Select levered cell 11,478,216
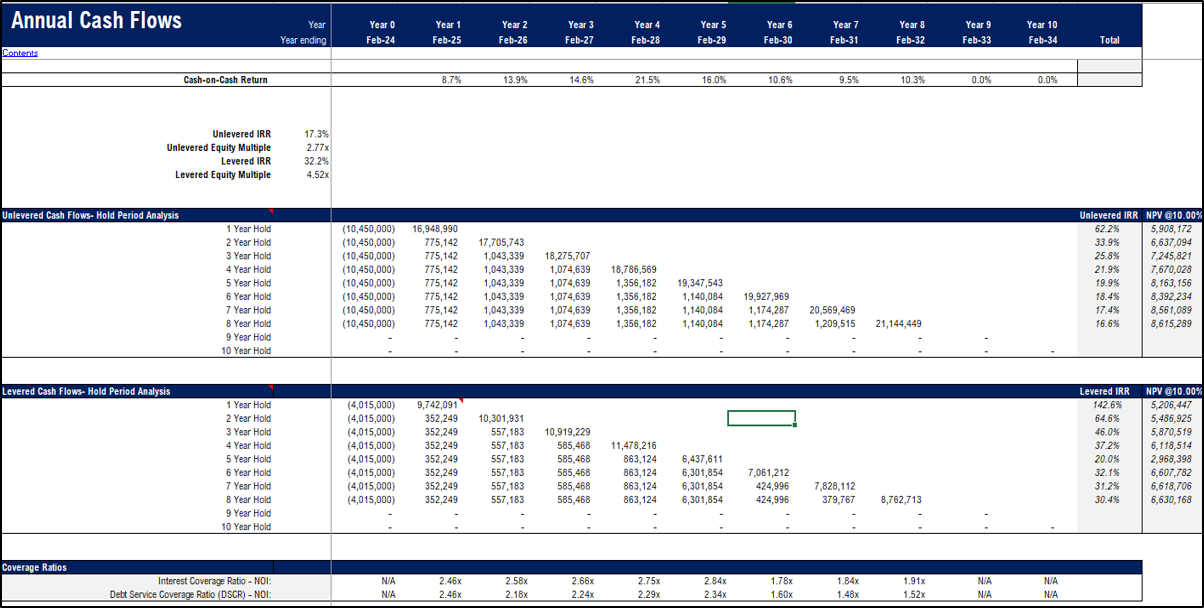The height and width of the screenshot is (608, 1204). (633, 445)
